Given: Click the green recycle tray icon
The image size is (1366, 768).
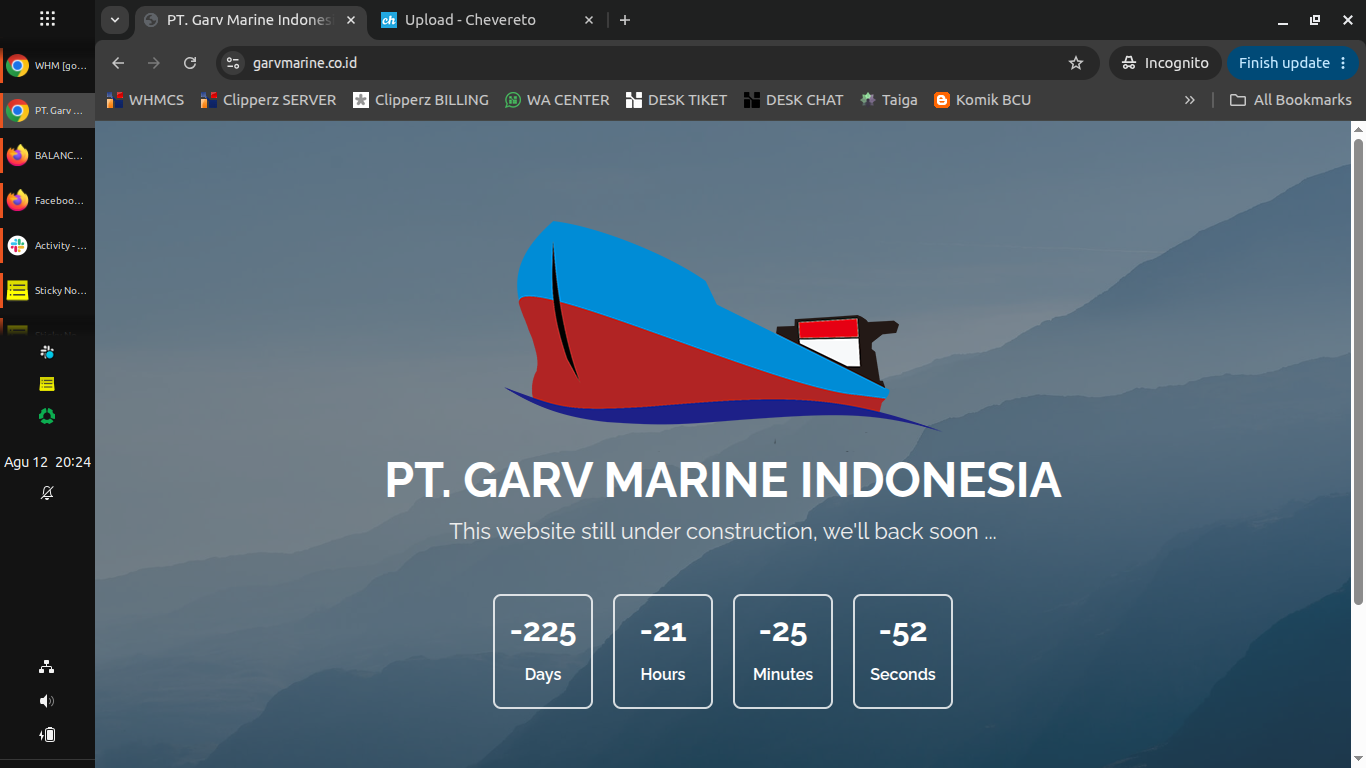Looking at the screenshot, I should [47, 416].
